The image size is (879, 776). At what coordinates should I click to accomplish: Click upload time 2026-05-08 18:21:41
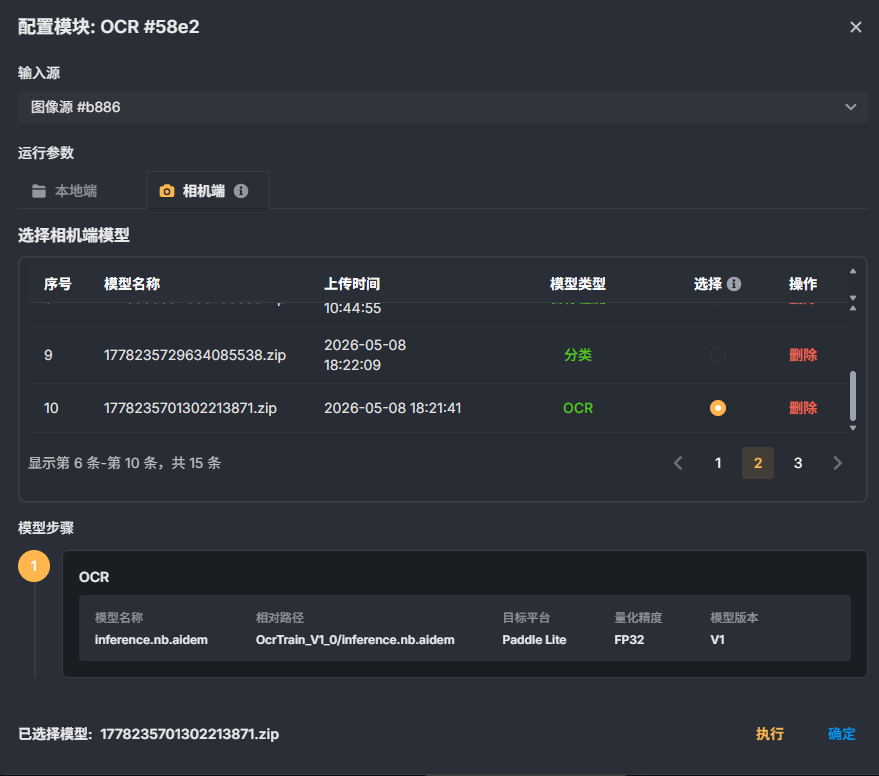point(392,408)
